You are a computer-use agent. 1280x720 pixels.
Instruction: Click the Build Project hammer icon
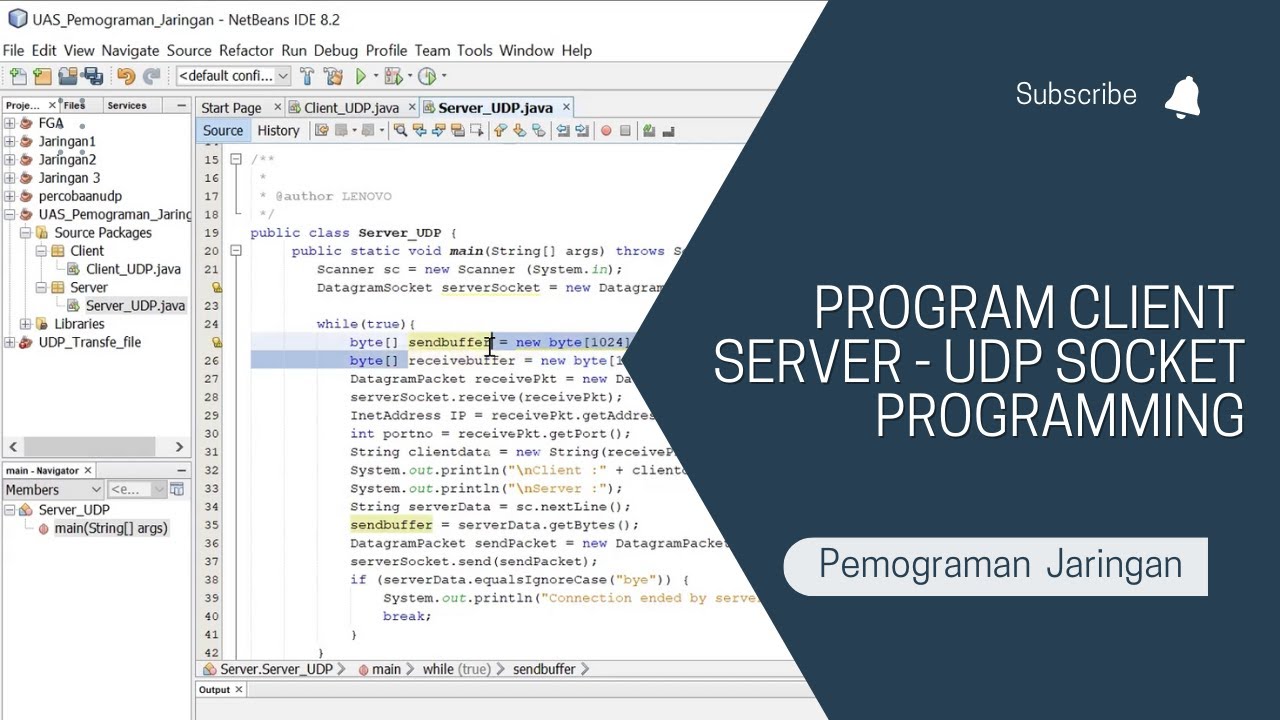pyautogui.click(x=307, y=76)
